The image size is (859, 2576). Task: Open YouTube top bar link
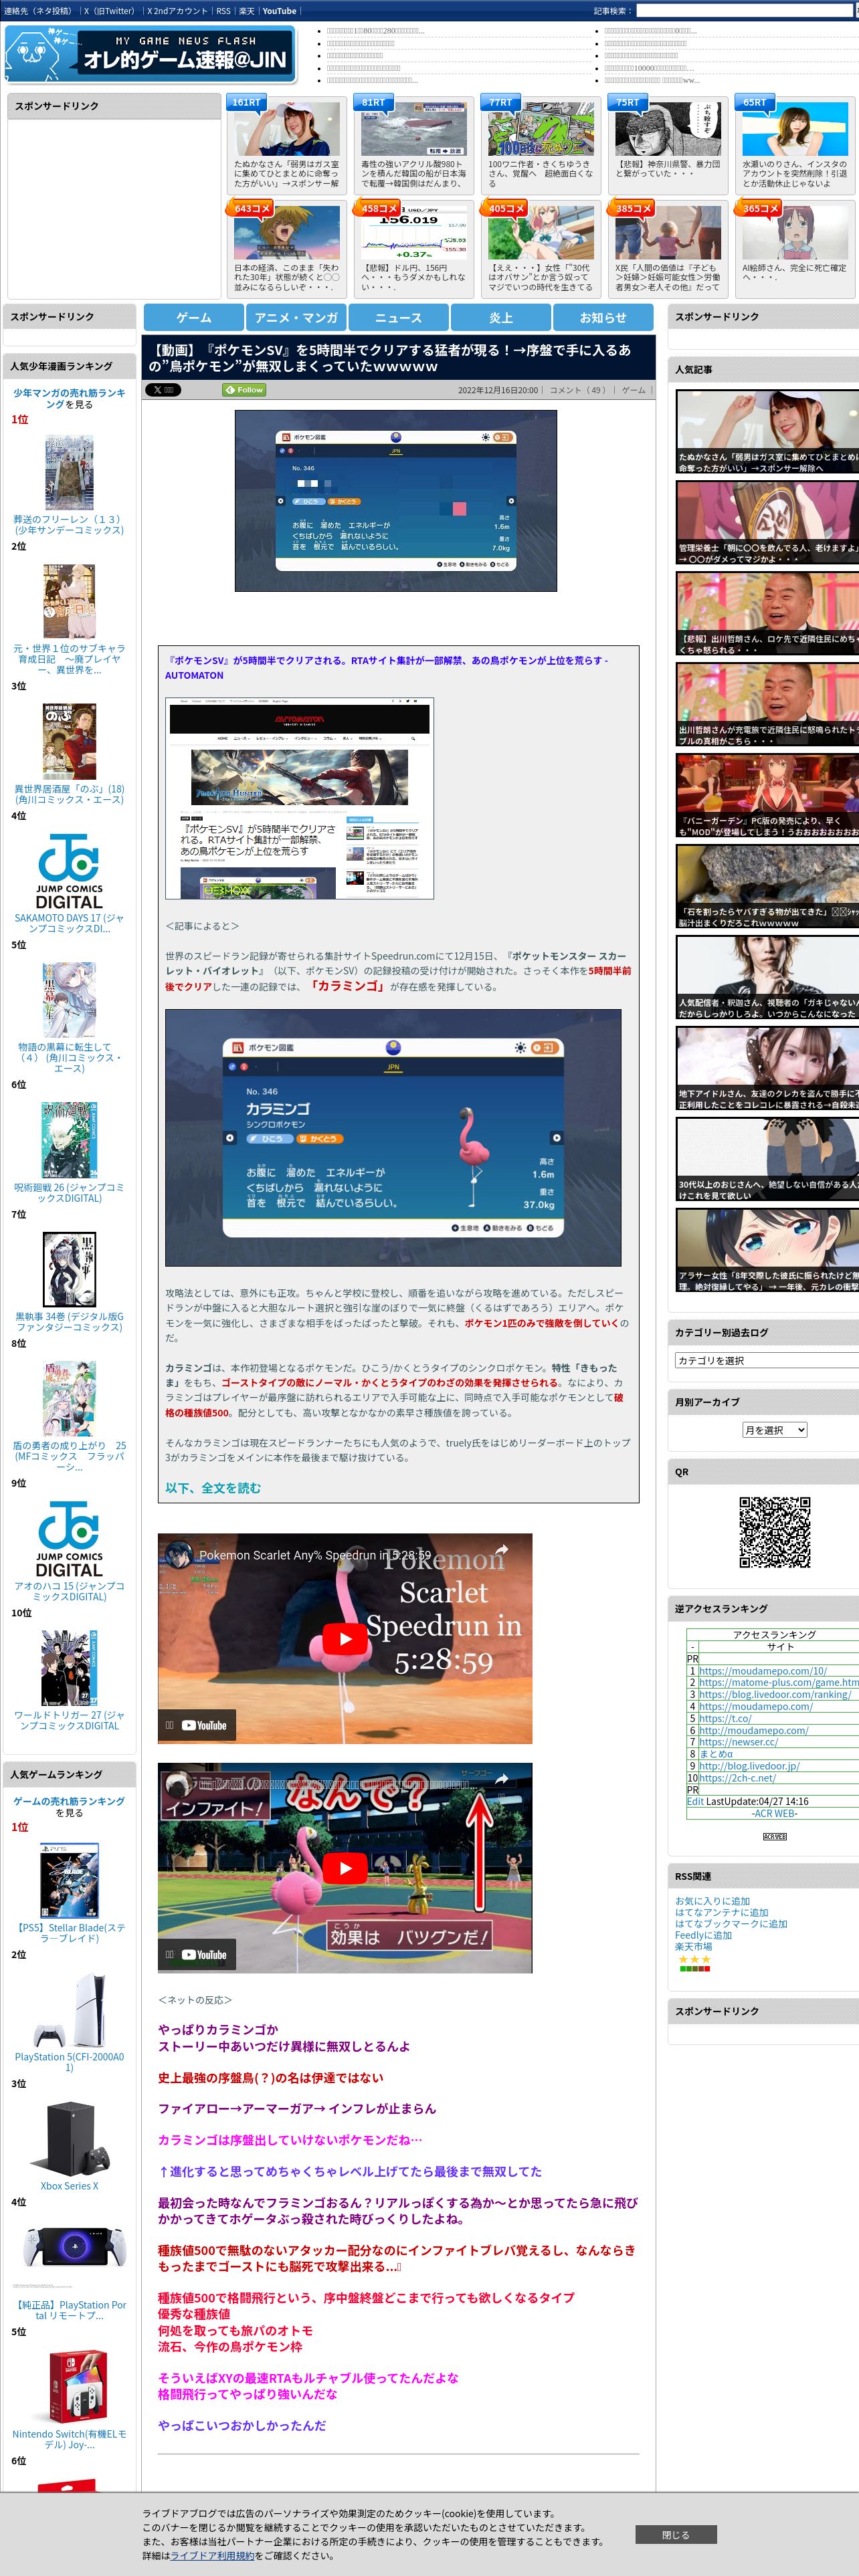[x=279, y=11]
